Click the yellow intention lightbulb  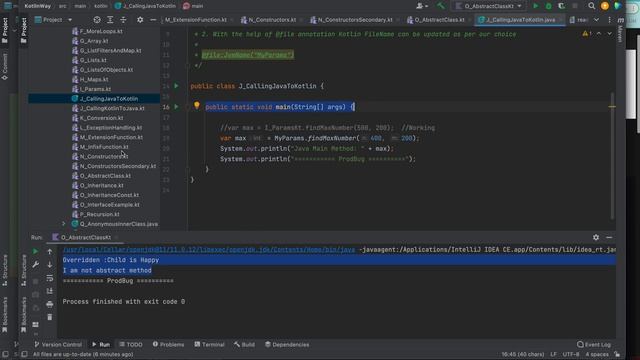tap(197, 106)
